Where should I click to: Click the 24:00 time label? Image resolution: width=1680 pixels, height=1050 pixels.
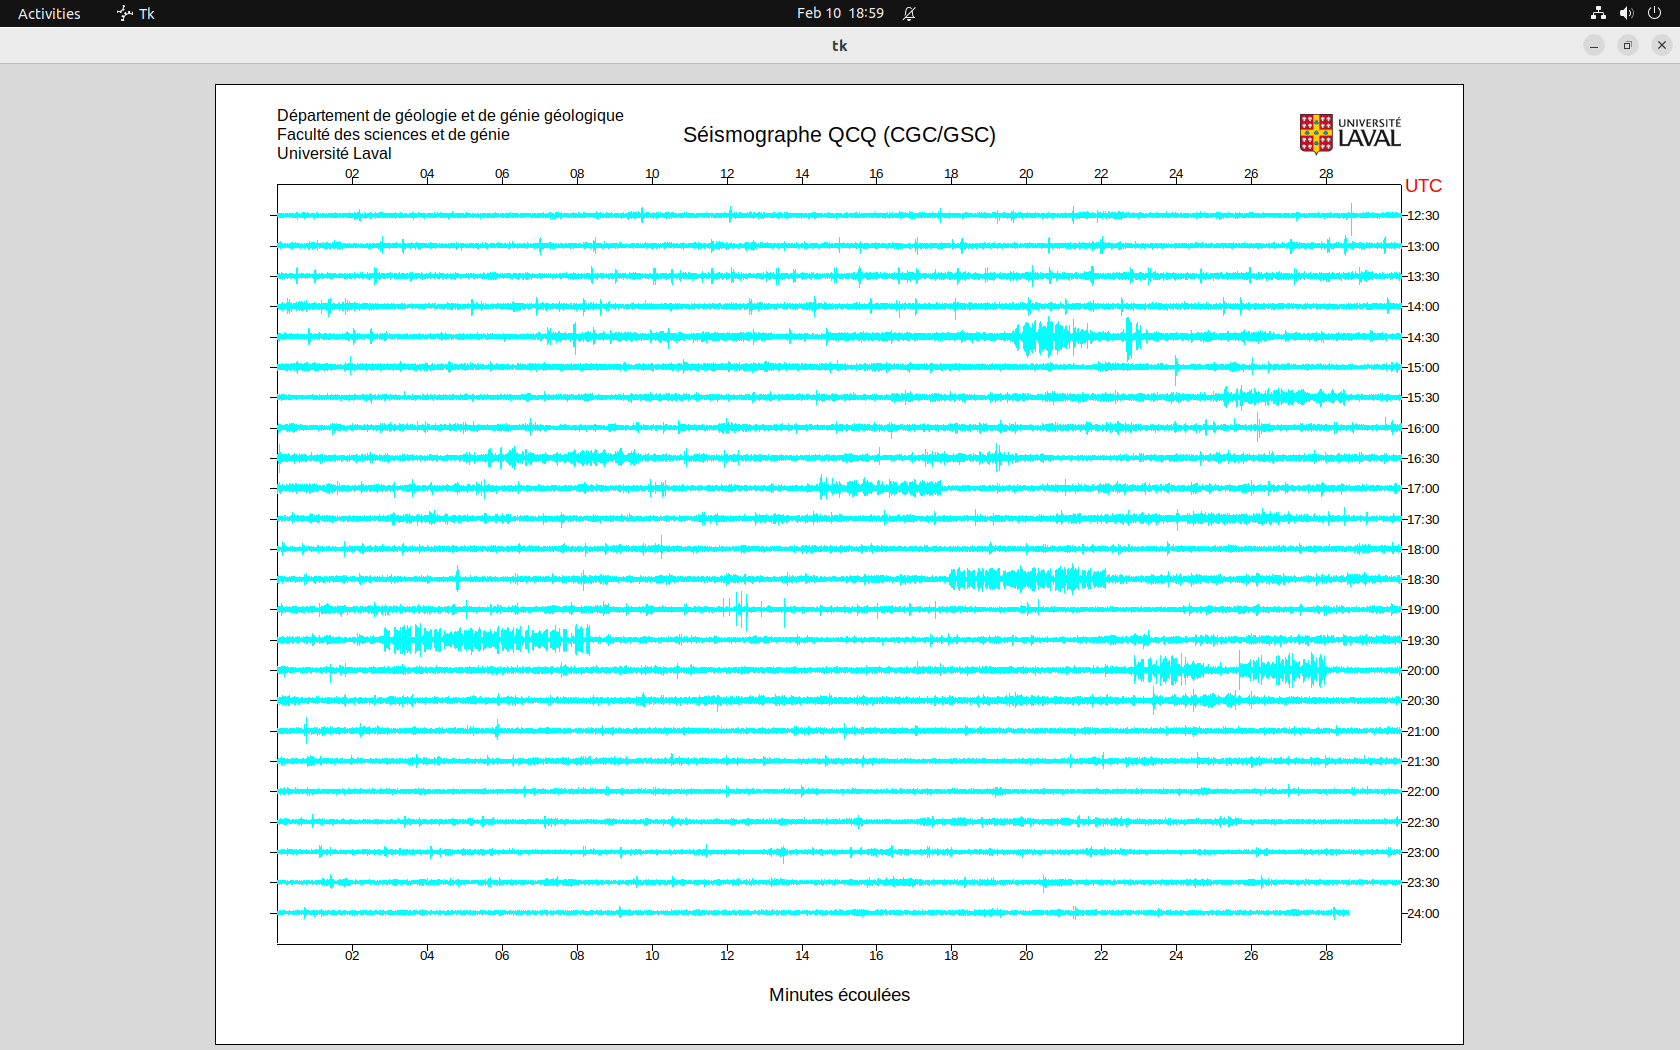1423,914
